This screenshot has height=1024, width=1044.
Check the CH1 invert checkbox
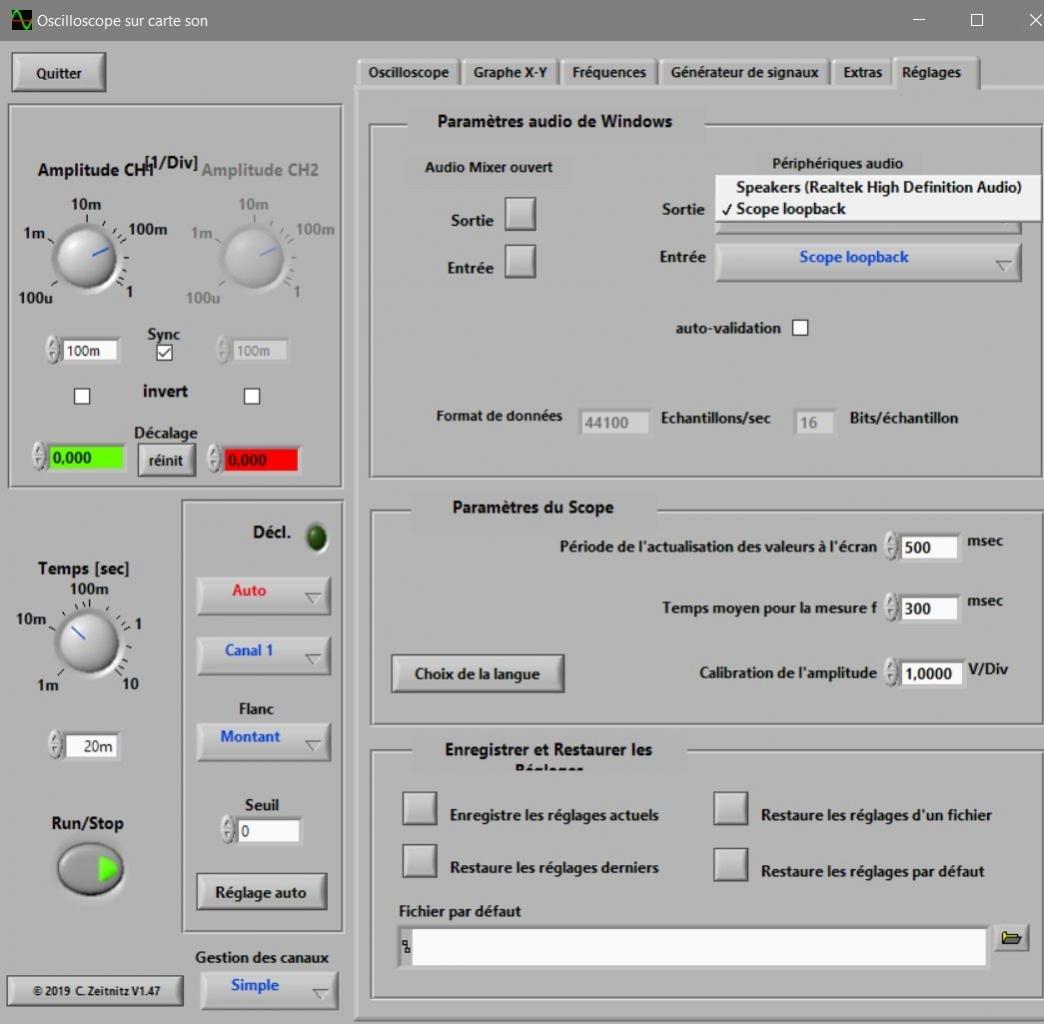coord(82,396)
